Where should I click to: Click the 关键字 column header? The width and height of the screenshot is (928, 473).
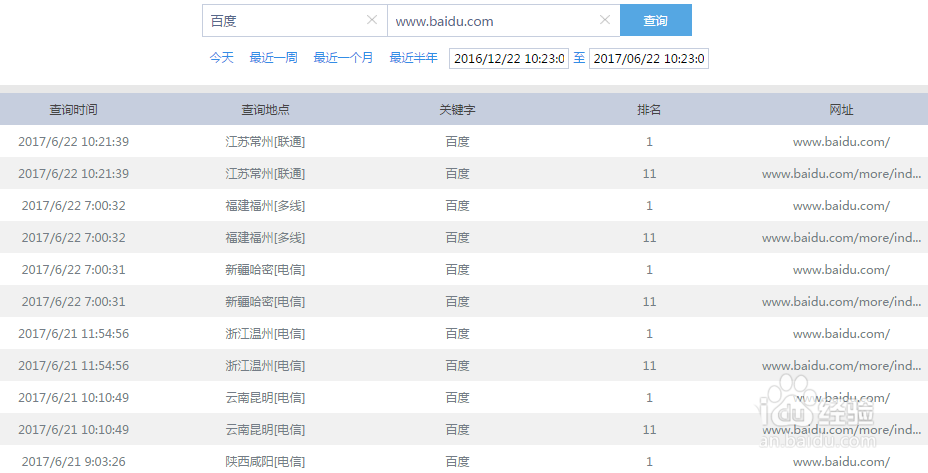(457, 110)
